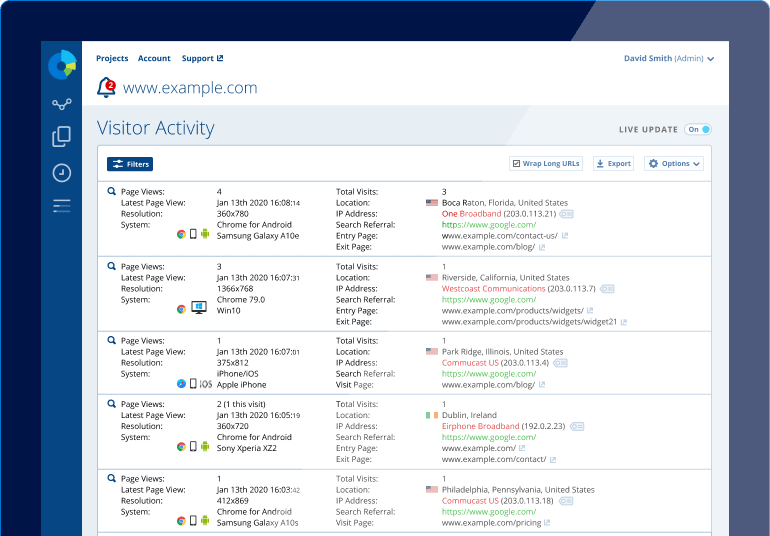Select 'Samsung Galaxy A10s' device text
The image size is (770, 536).
tap(257, 523)
